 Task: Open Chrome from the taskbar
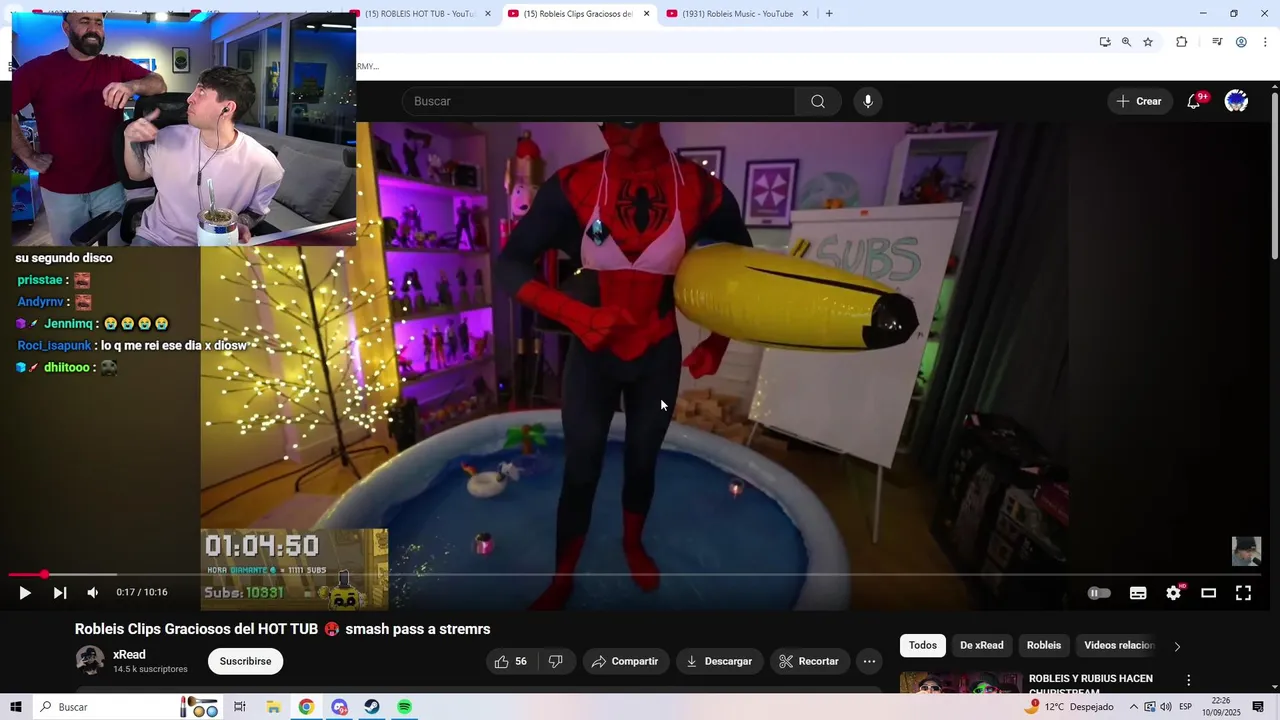point(306,707)
